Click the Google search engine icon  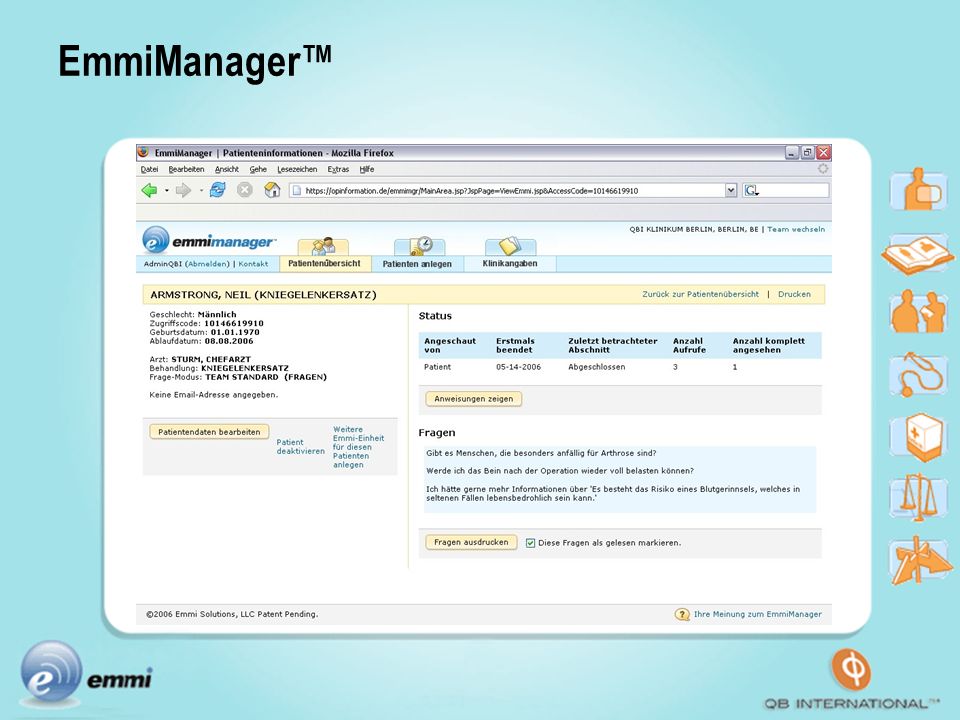click(752, 190)
